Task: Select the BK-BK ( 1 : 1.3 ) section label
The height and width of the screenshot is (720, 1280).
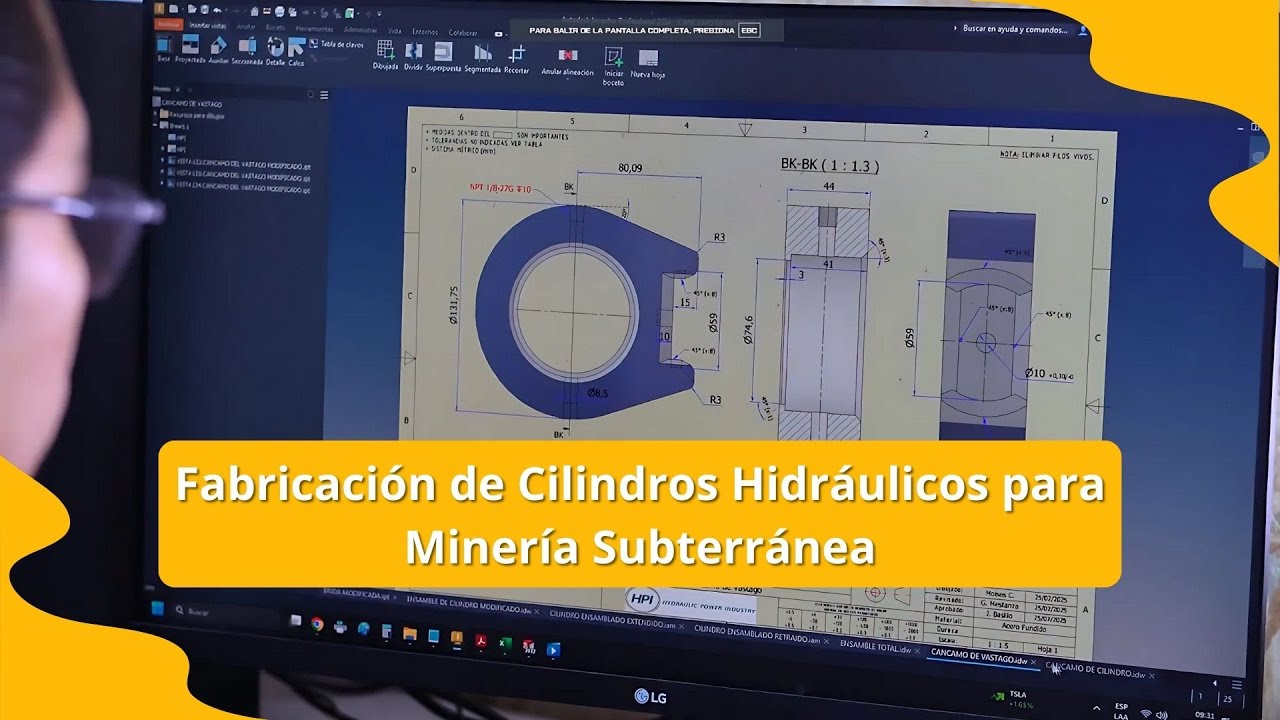Action: click(829, 166)
